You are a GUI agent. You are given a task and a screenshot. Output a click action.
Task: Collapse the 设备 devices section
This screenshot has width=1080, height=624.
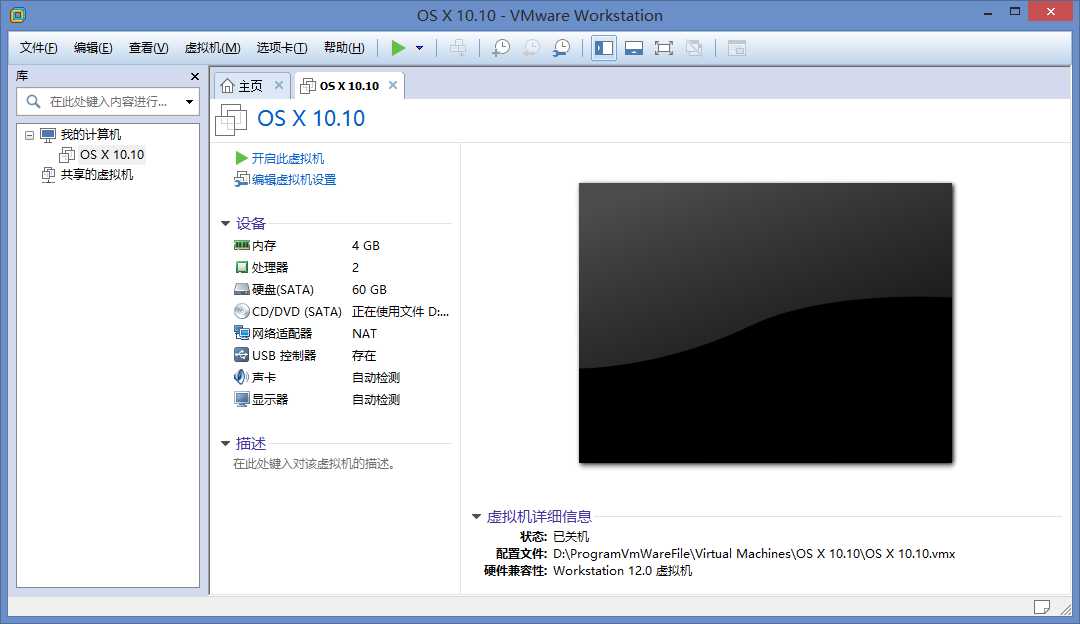pyautogui.click(x=225, y=223)
